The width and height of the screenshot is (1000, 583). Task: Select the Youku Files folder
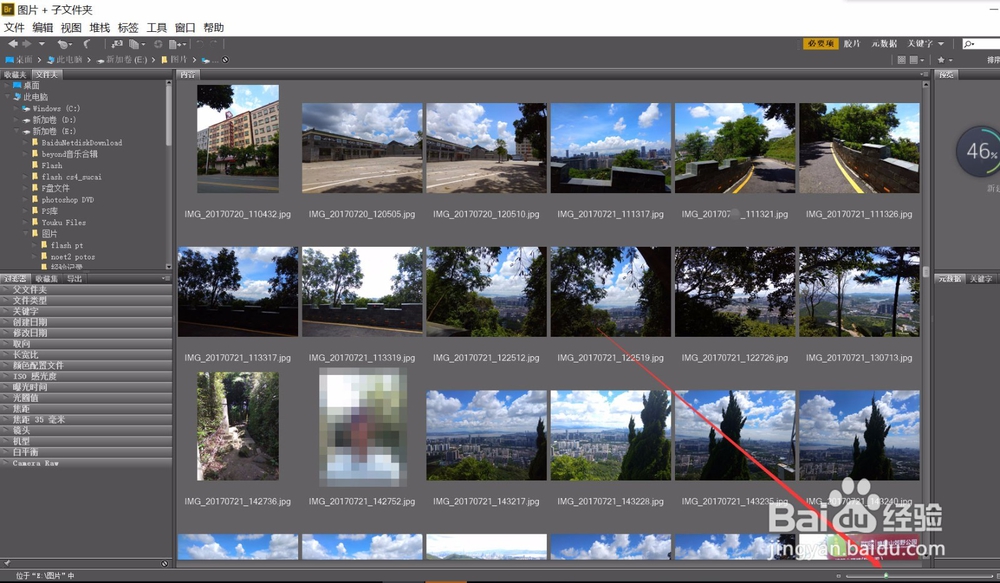click(59, 223)
